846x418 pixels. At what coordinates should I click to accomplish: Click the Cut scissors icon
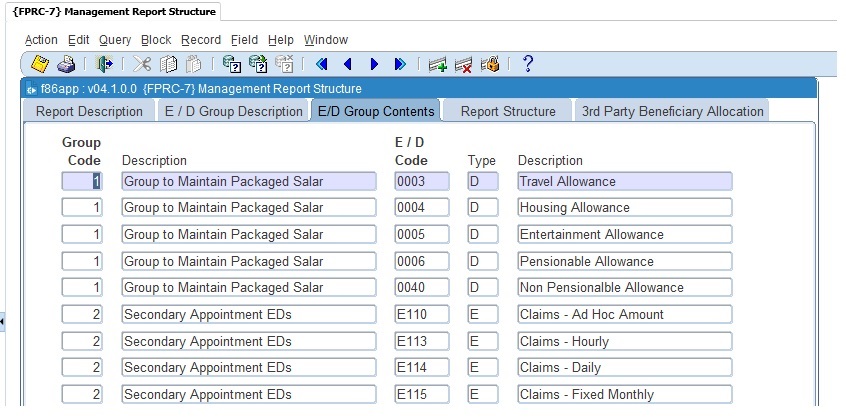(142, 65)
